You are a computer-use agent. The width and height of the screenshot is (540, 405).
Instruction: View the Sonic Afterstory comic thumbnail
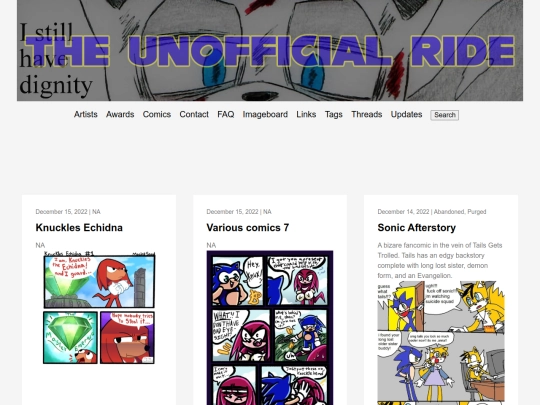coord(441,343)
